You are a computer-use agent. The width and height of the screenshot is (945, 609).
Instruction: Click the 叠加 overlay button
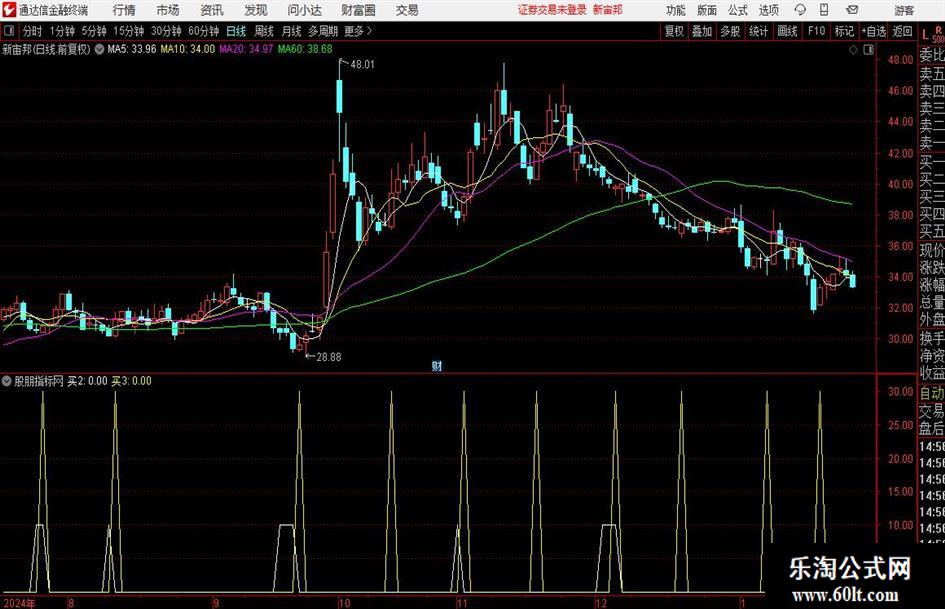[702, 31]
